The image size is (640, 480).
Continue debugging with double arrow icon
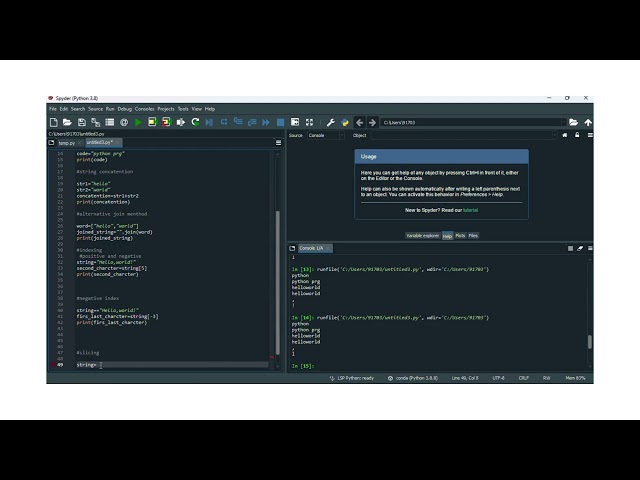coord(266,122)
